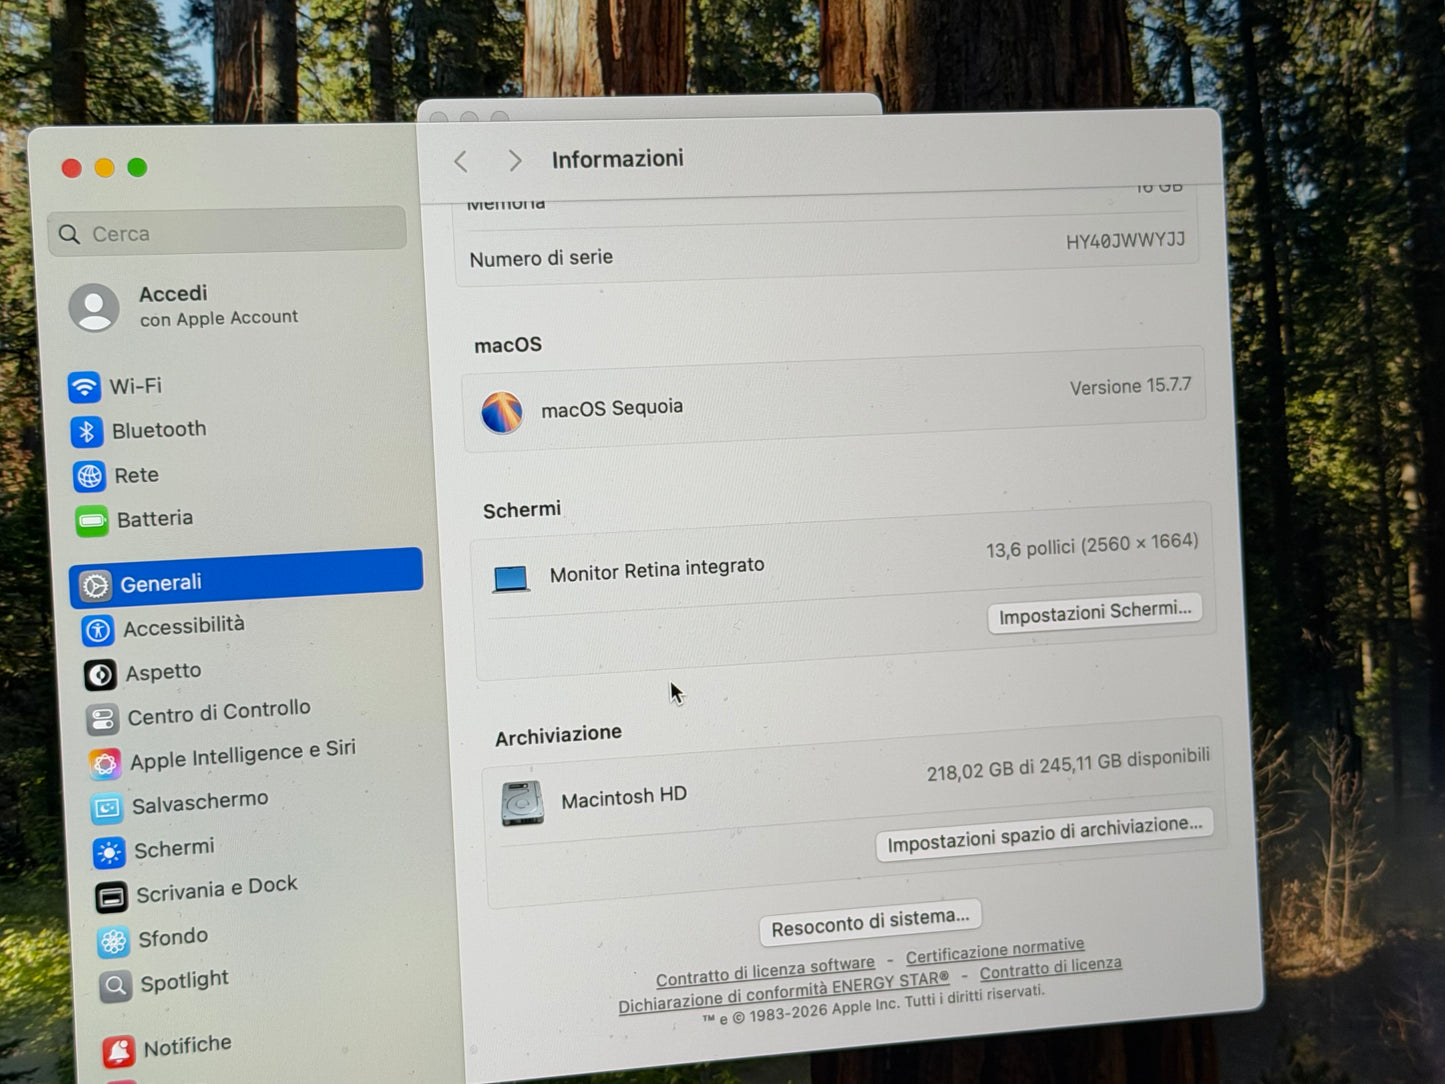Open Impostazioni Schermi button
This screenshot has height=1084, width=1445.
(x=1095, y=612)
